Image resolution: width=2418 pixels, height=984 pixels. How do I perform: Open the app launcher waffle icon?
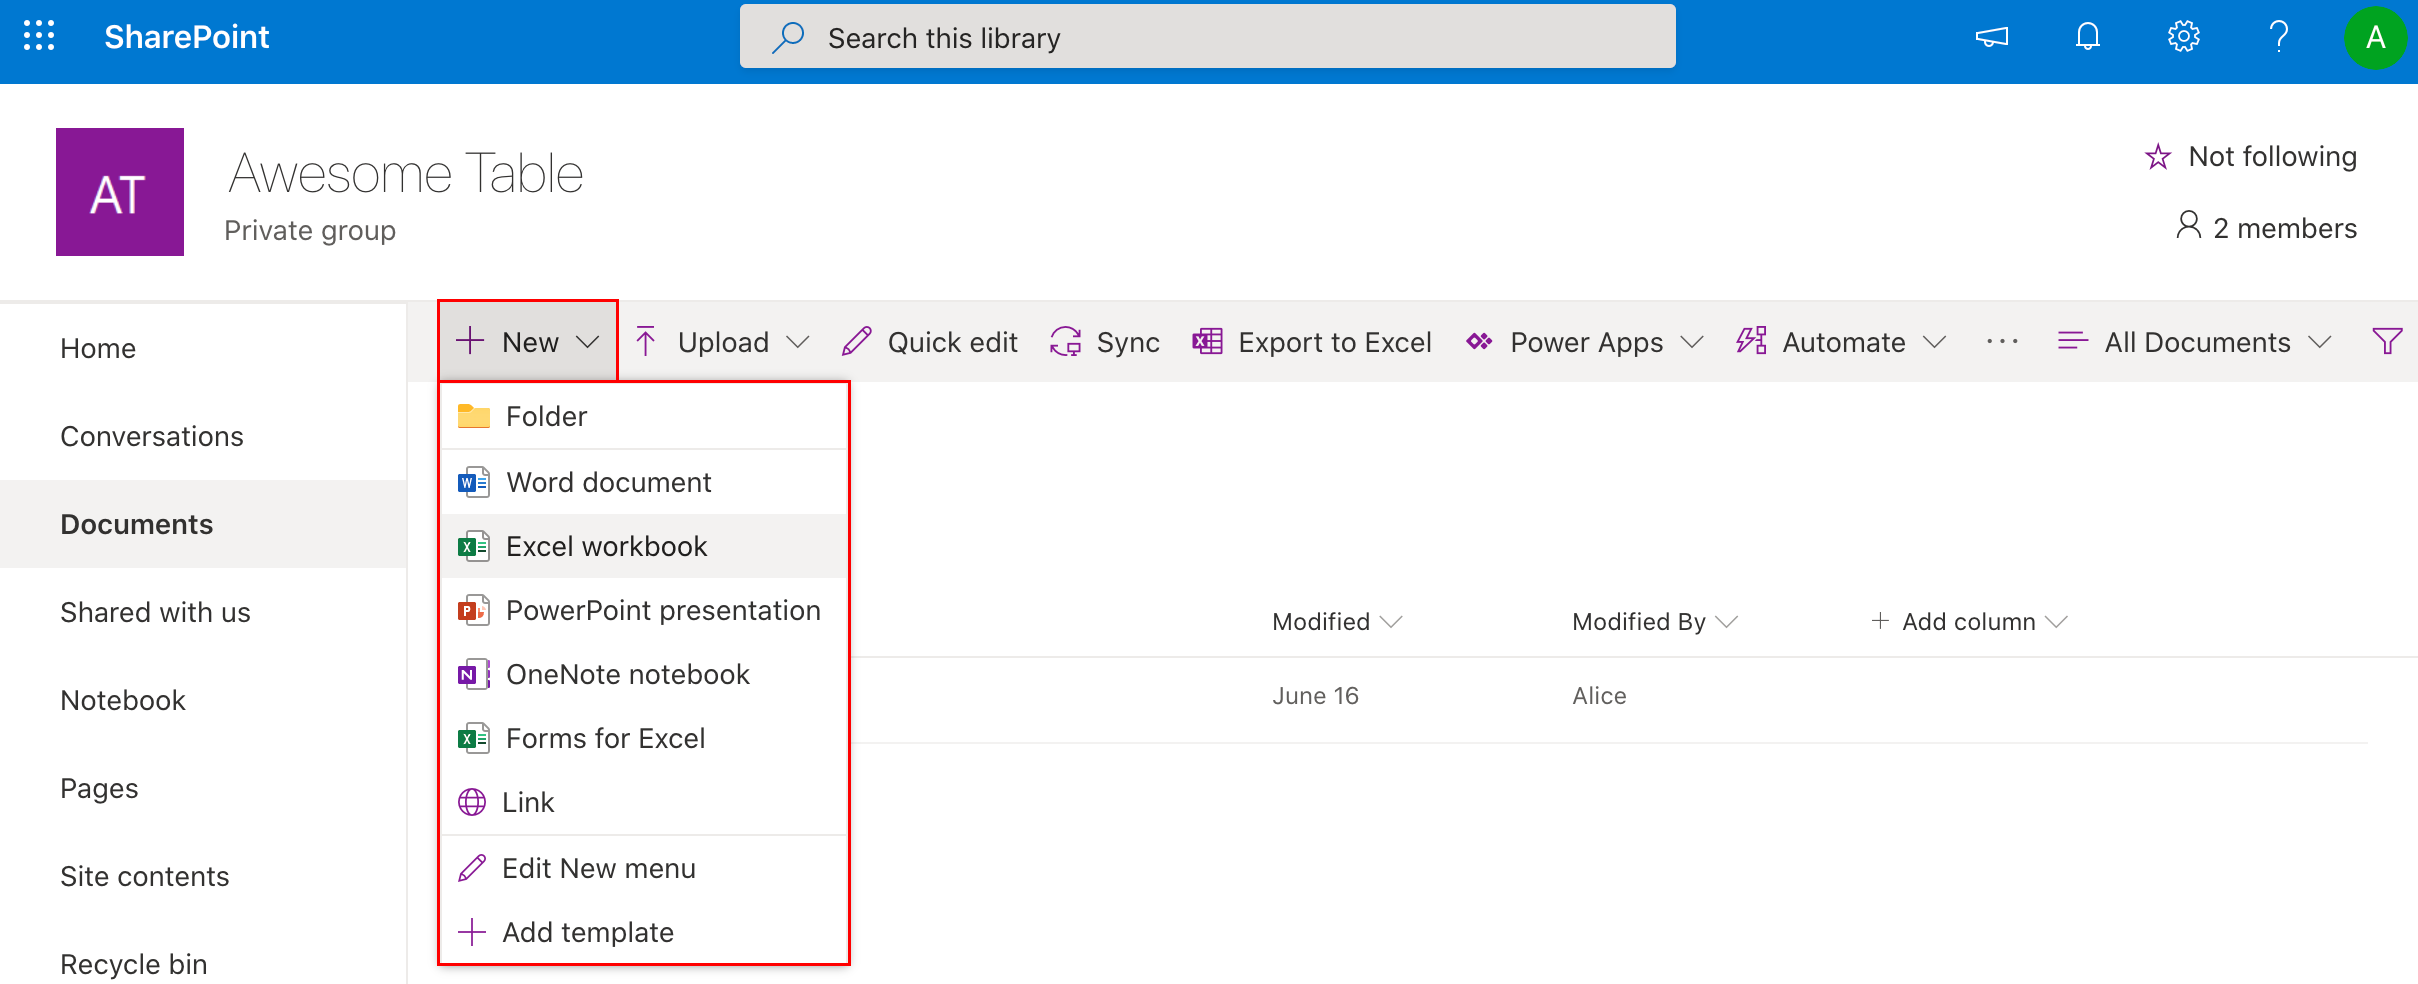[39, 36]
